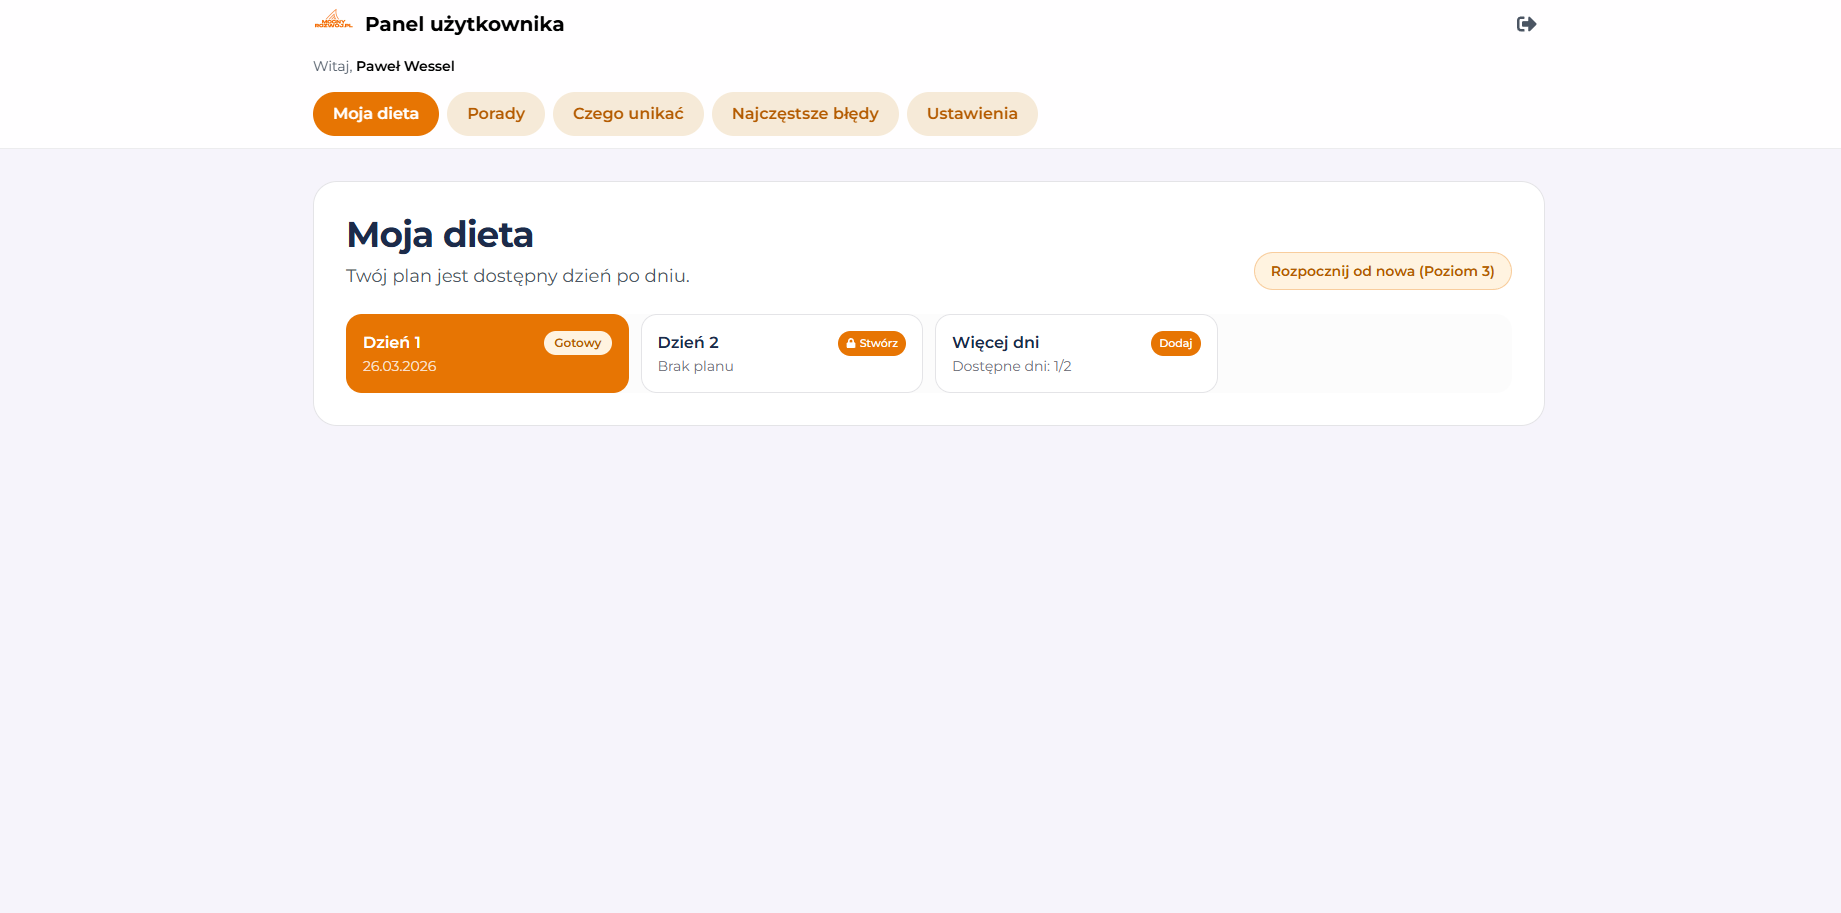
Task: Open the Moja dieta tab
Action: pos(376,114)
